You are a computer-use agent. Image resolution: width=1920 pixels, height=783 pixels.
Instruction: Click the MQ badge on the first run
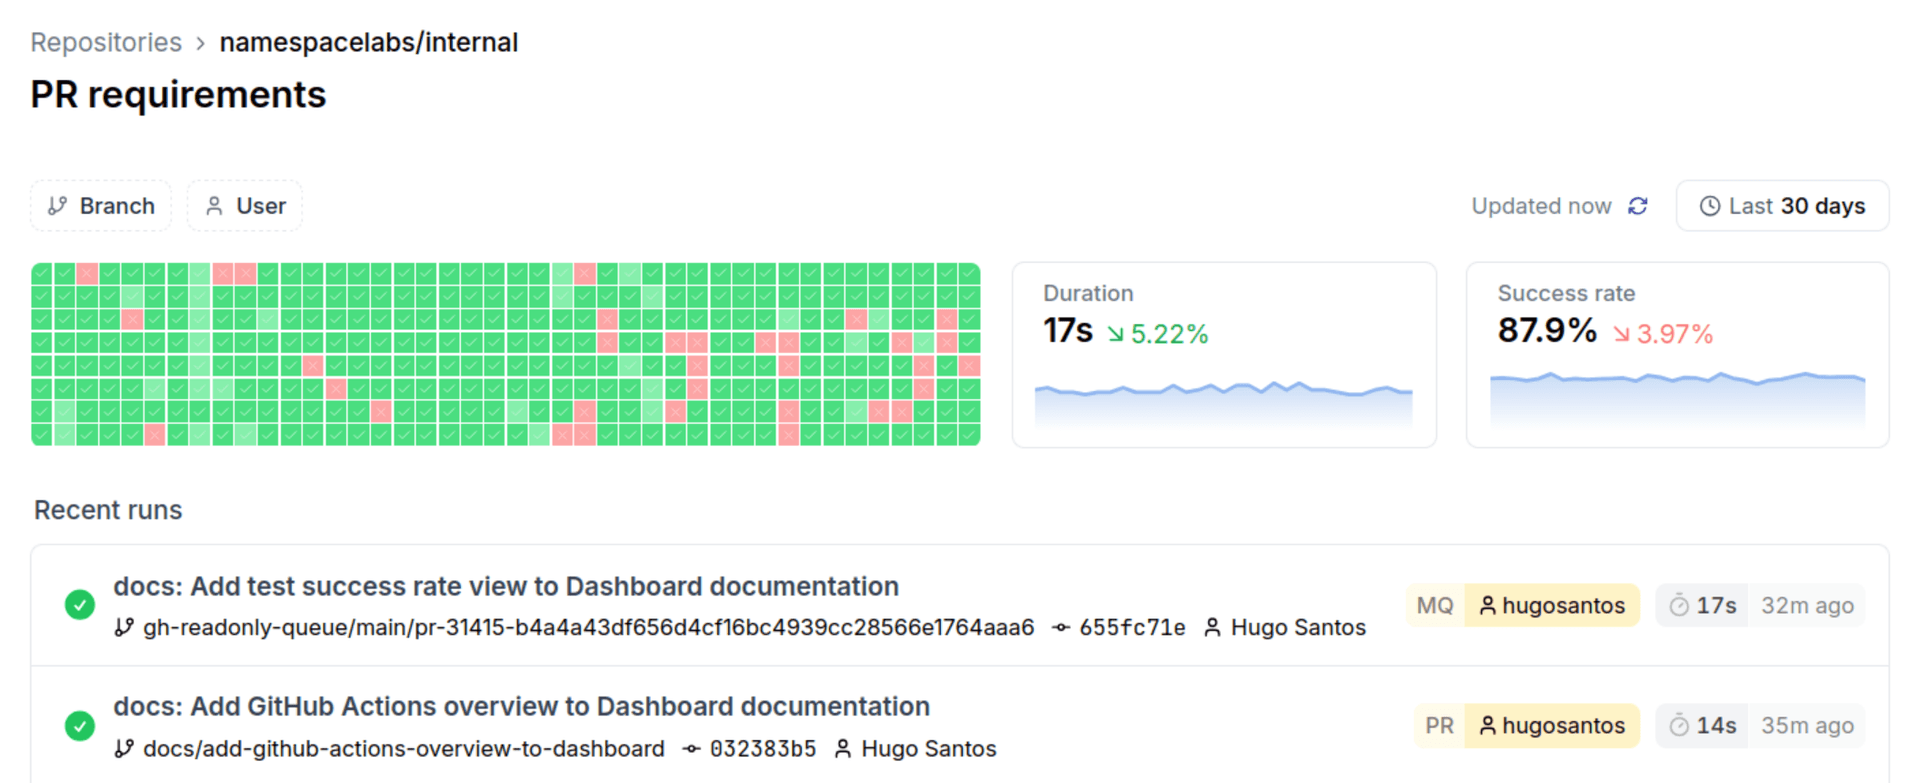1434,605
